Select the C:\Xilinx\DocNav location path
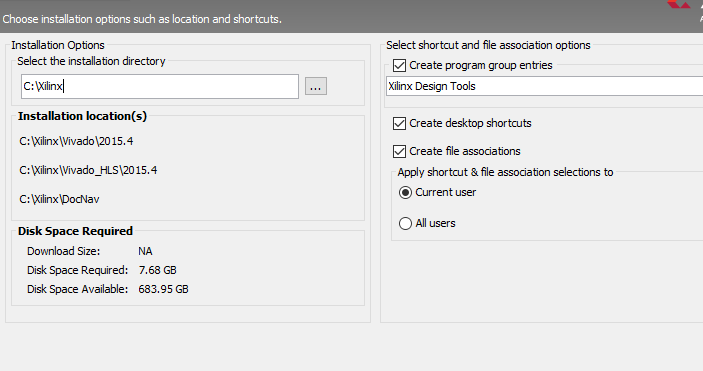 click(x=59, y=199)
